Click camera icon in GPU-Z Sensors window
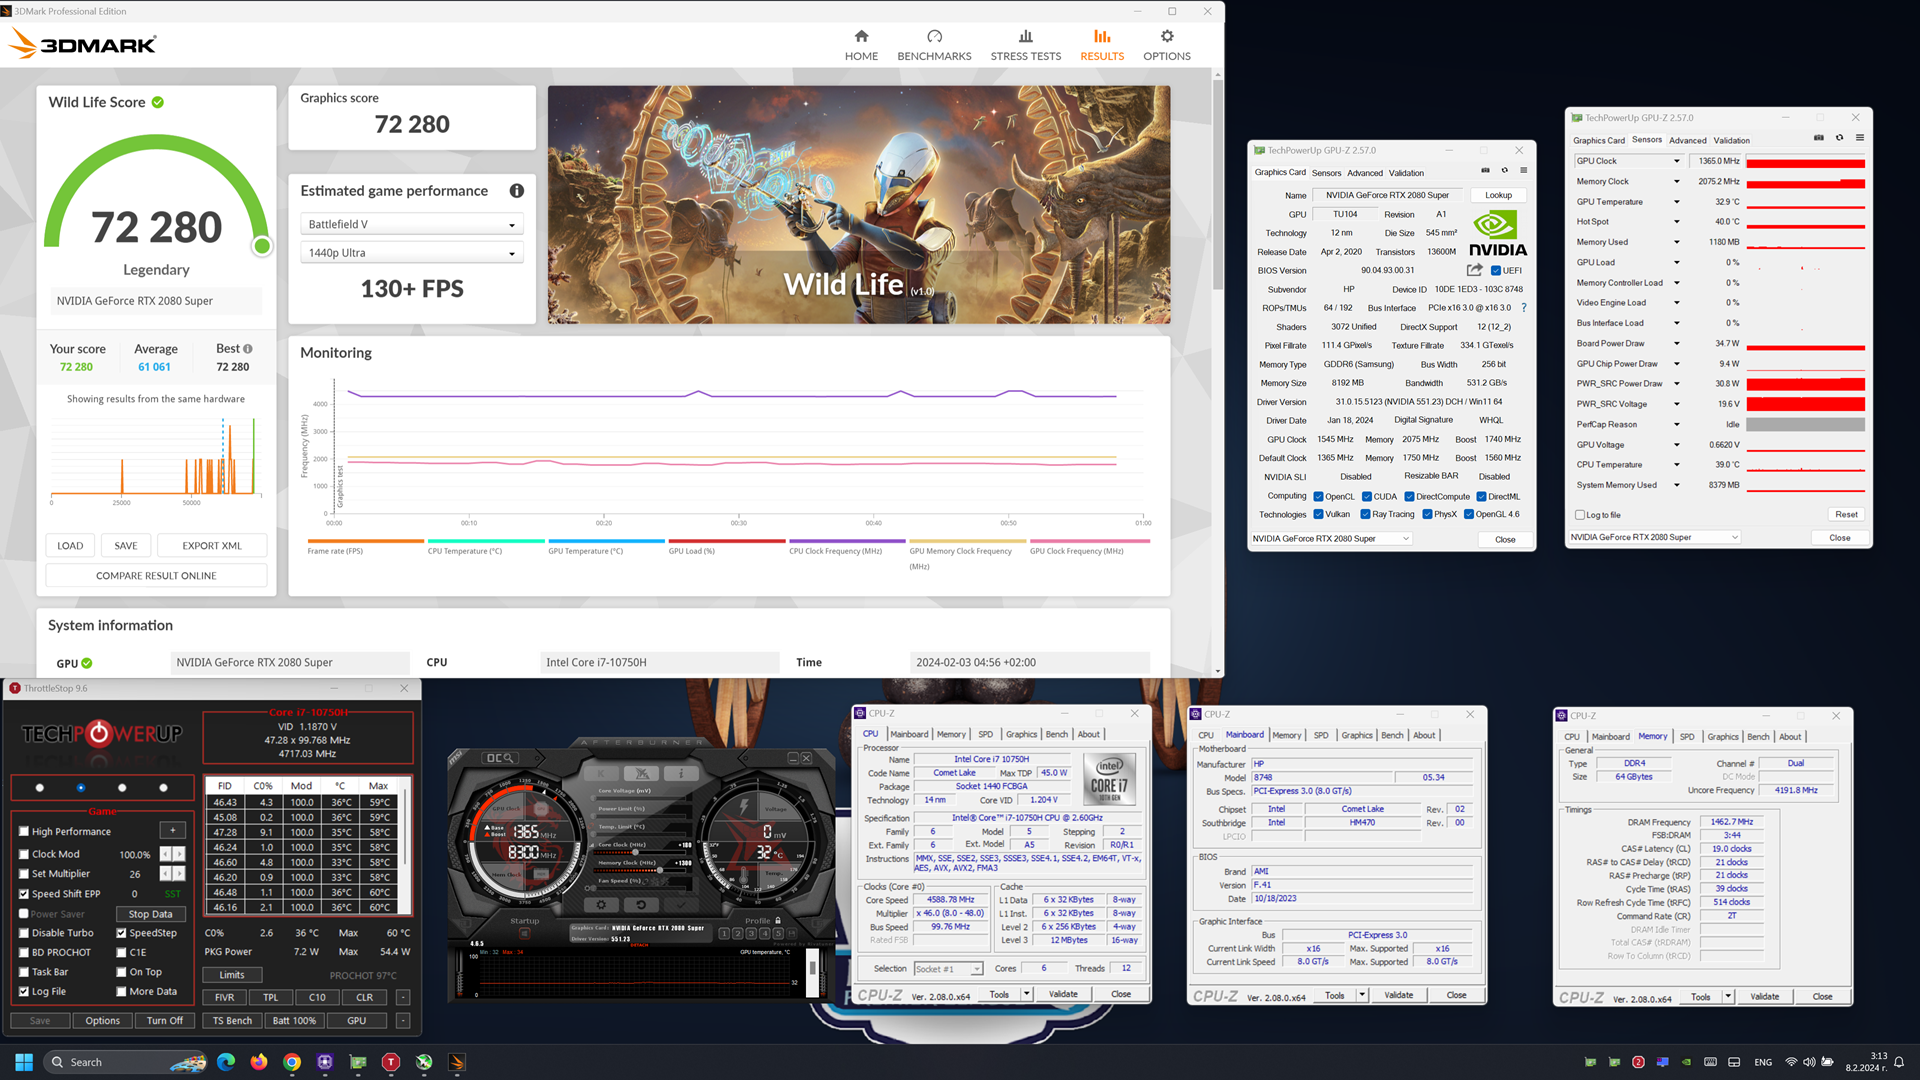 click(1818, 138)
